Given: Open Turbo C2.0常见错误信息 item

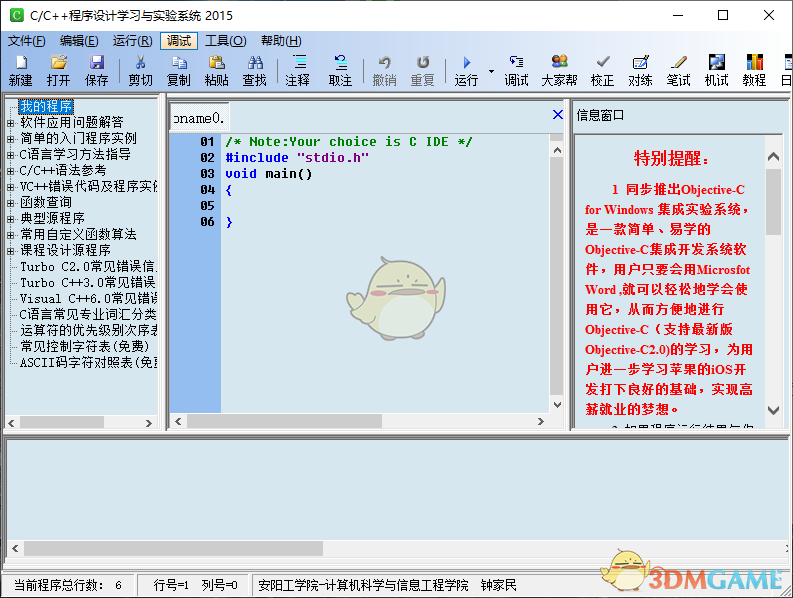Looking at the screenshot, I should click(x=88, y=267).
